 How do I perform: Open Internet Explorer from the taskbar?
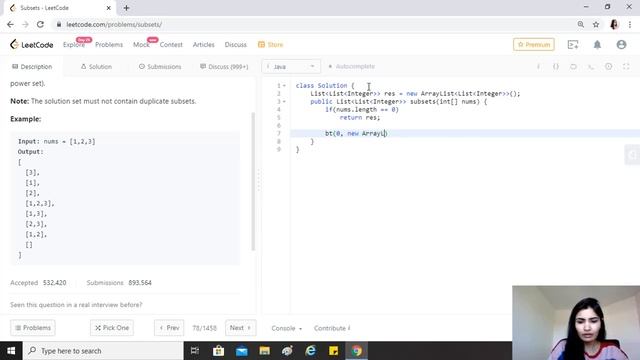tap(311, 351)
